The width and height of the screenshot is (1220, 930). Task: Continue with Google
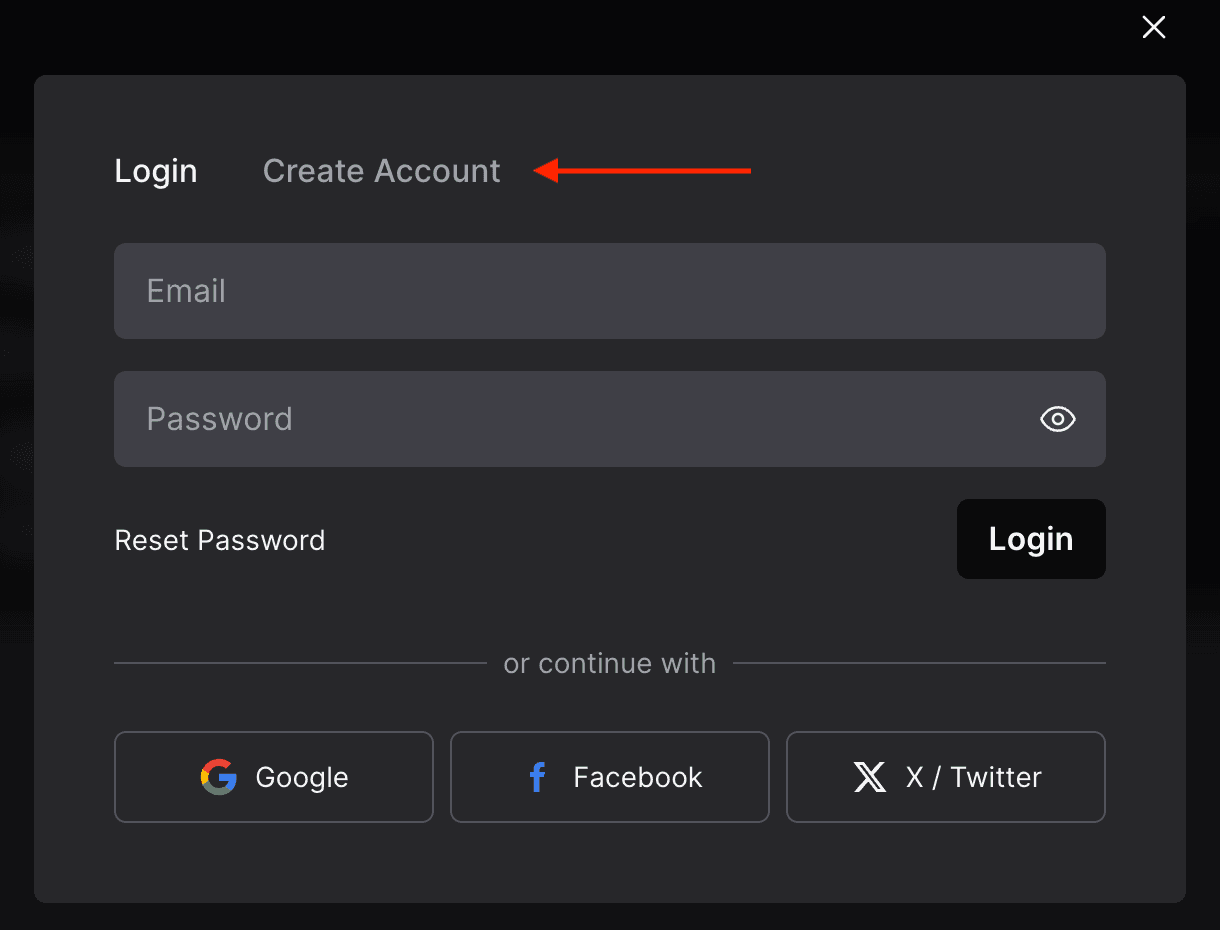(x=273, y=776)
